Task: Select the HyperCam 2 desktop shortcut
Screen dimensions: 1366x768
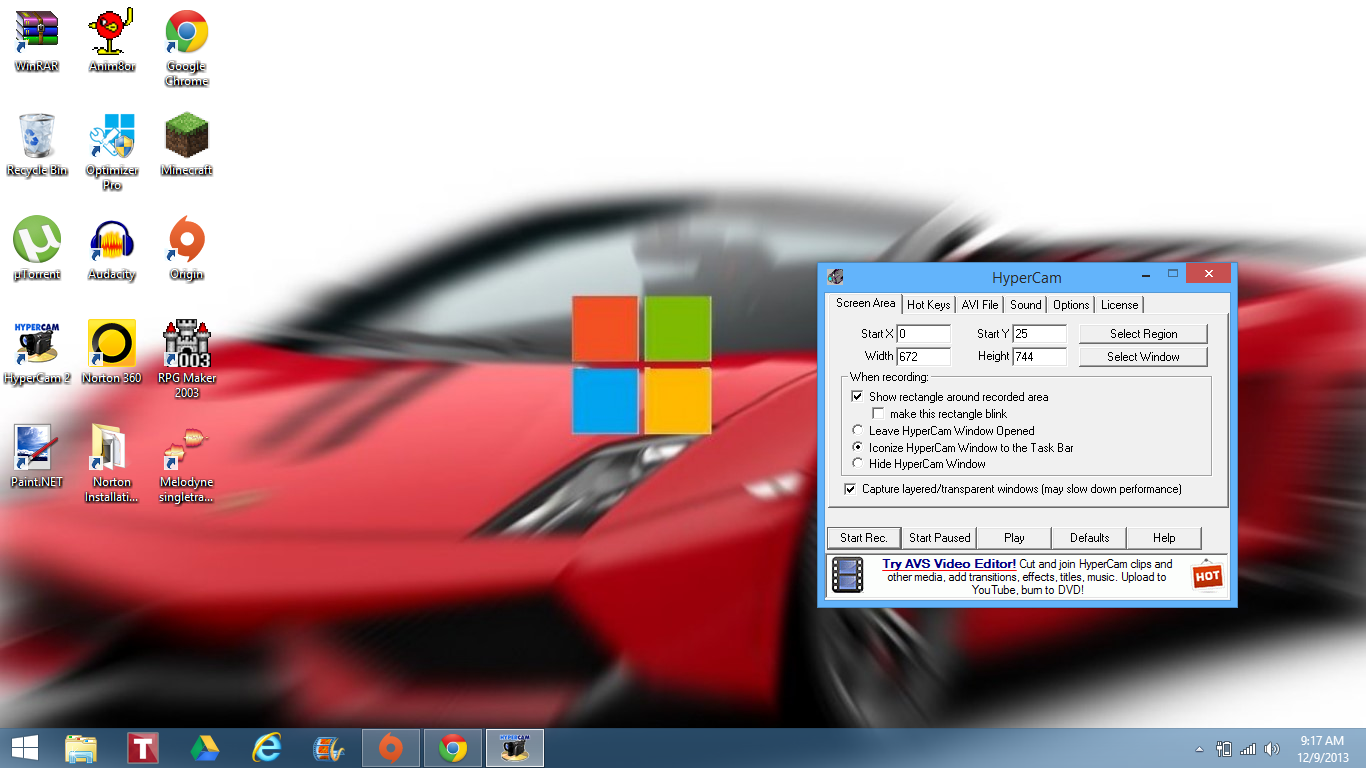Action: 37,352
